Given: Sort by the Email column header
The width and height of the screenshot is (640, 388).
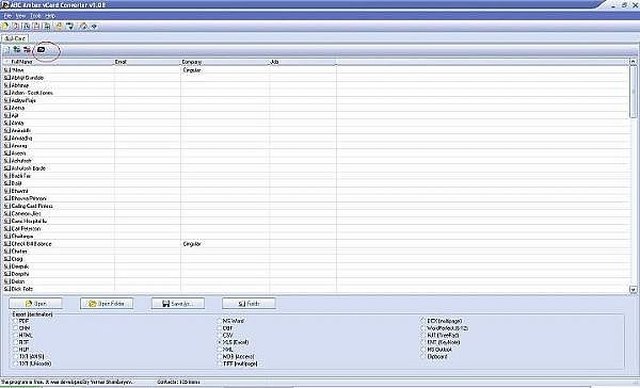Looking at the screenshot, I should [x=147, y=62].
